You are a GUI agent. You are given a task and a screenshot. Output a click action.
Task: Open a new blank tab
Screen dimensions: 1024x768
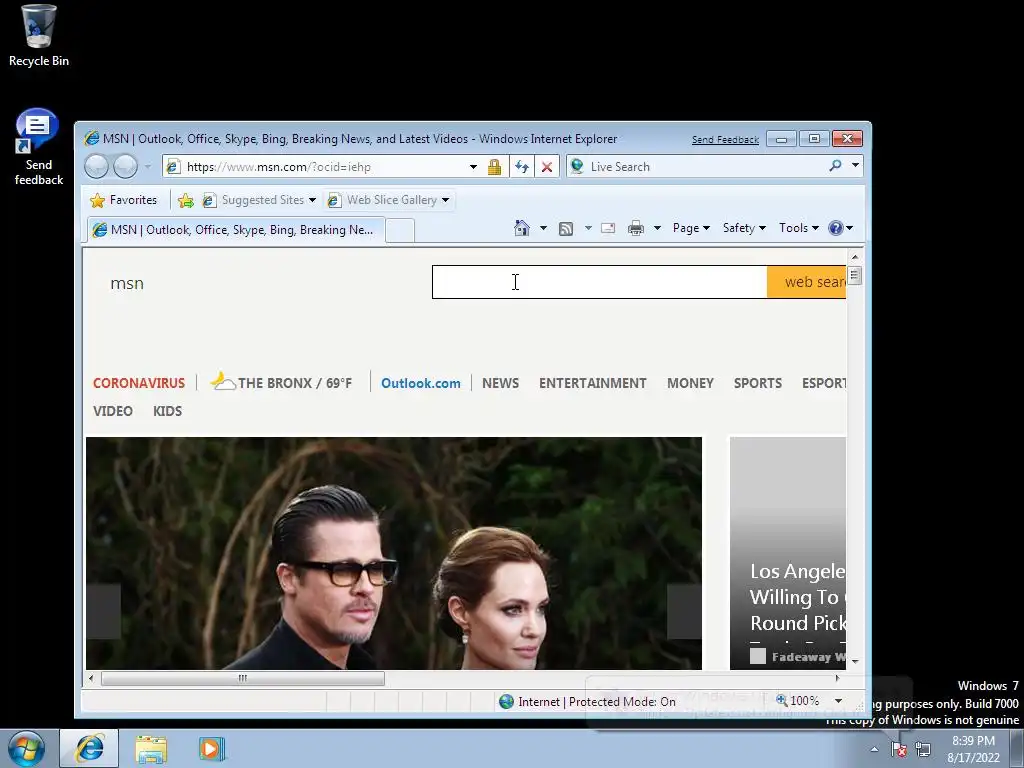[400, 231]
